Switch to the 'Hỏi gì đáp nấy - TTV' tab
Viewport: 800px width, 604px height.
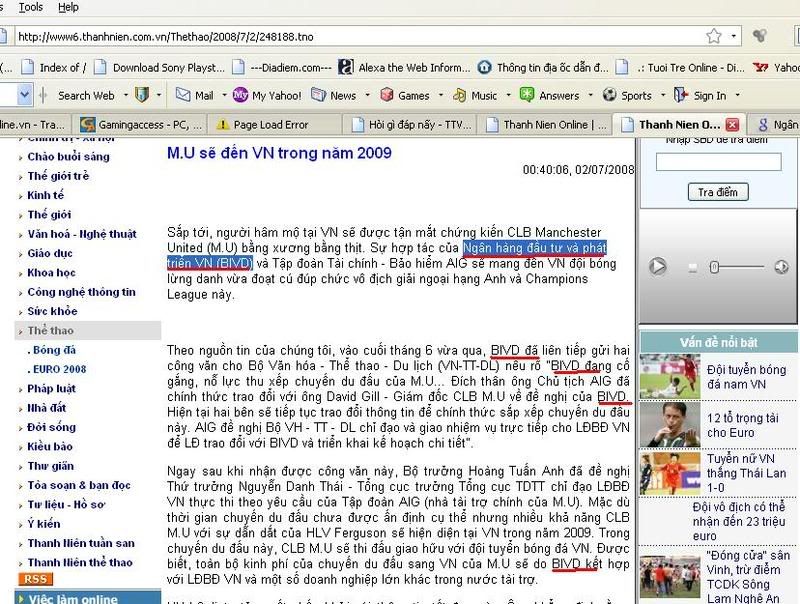point(412,124)
